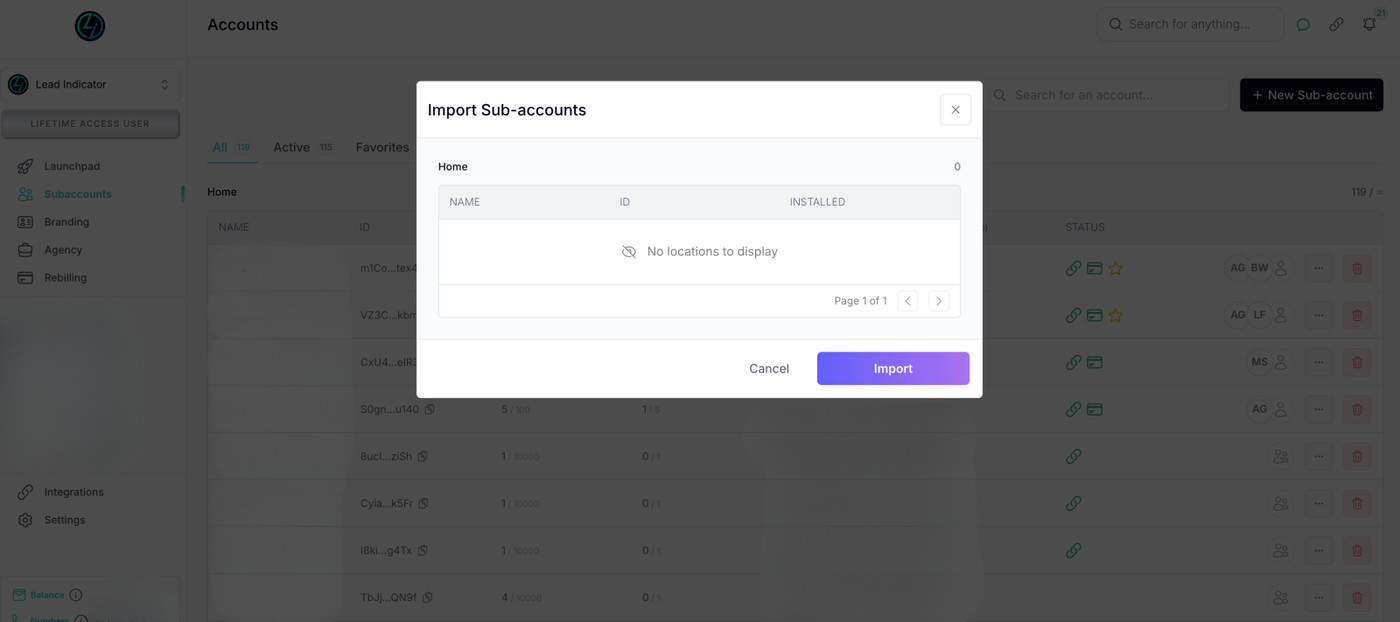Toggle favorite star on the m1Co row

pyautogui.click(x=1115, y=268)
